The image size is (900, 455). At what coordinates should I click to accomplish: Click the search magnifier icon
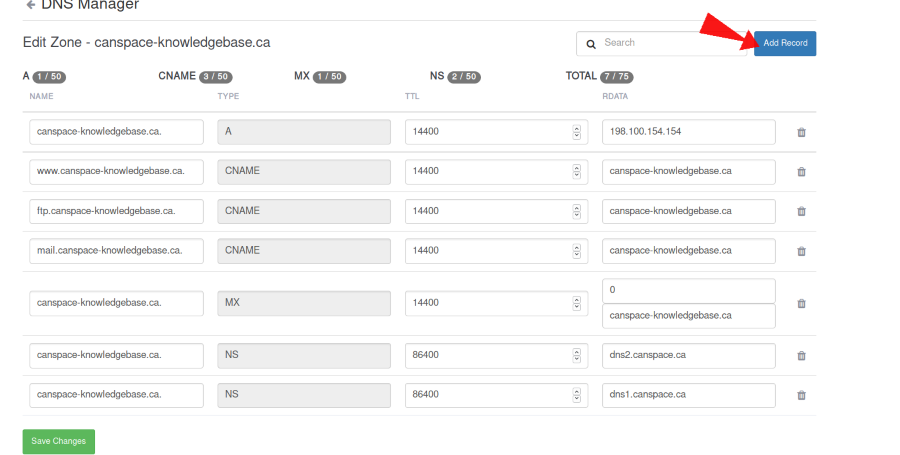(x=591, y=44)
